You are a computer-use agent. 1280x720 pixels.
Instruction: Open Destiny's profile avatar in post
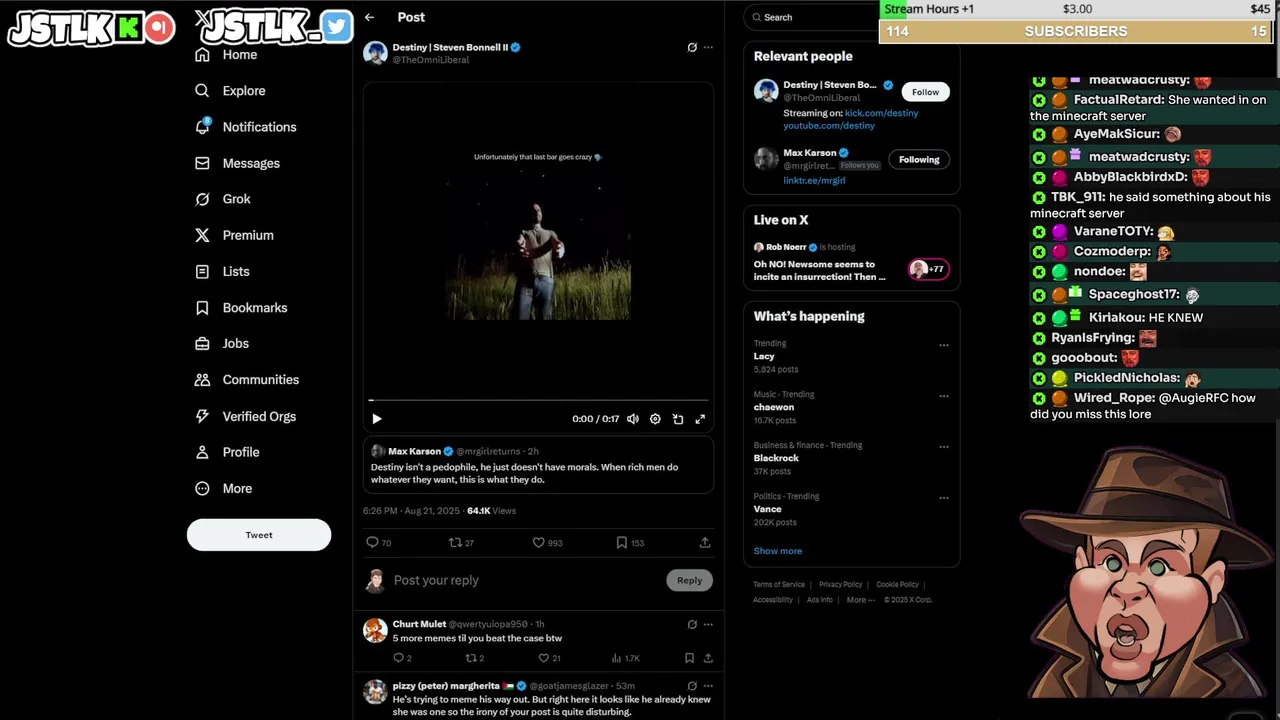click(x=376, y=53)
